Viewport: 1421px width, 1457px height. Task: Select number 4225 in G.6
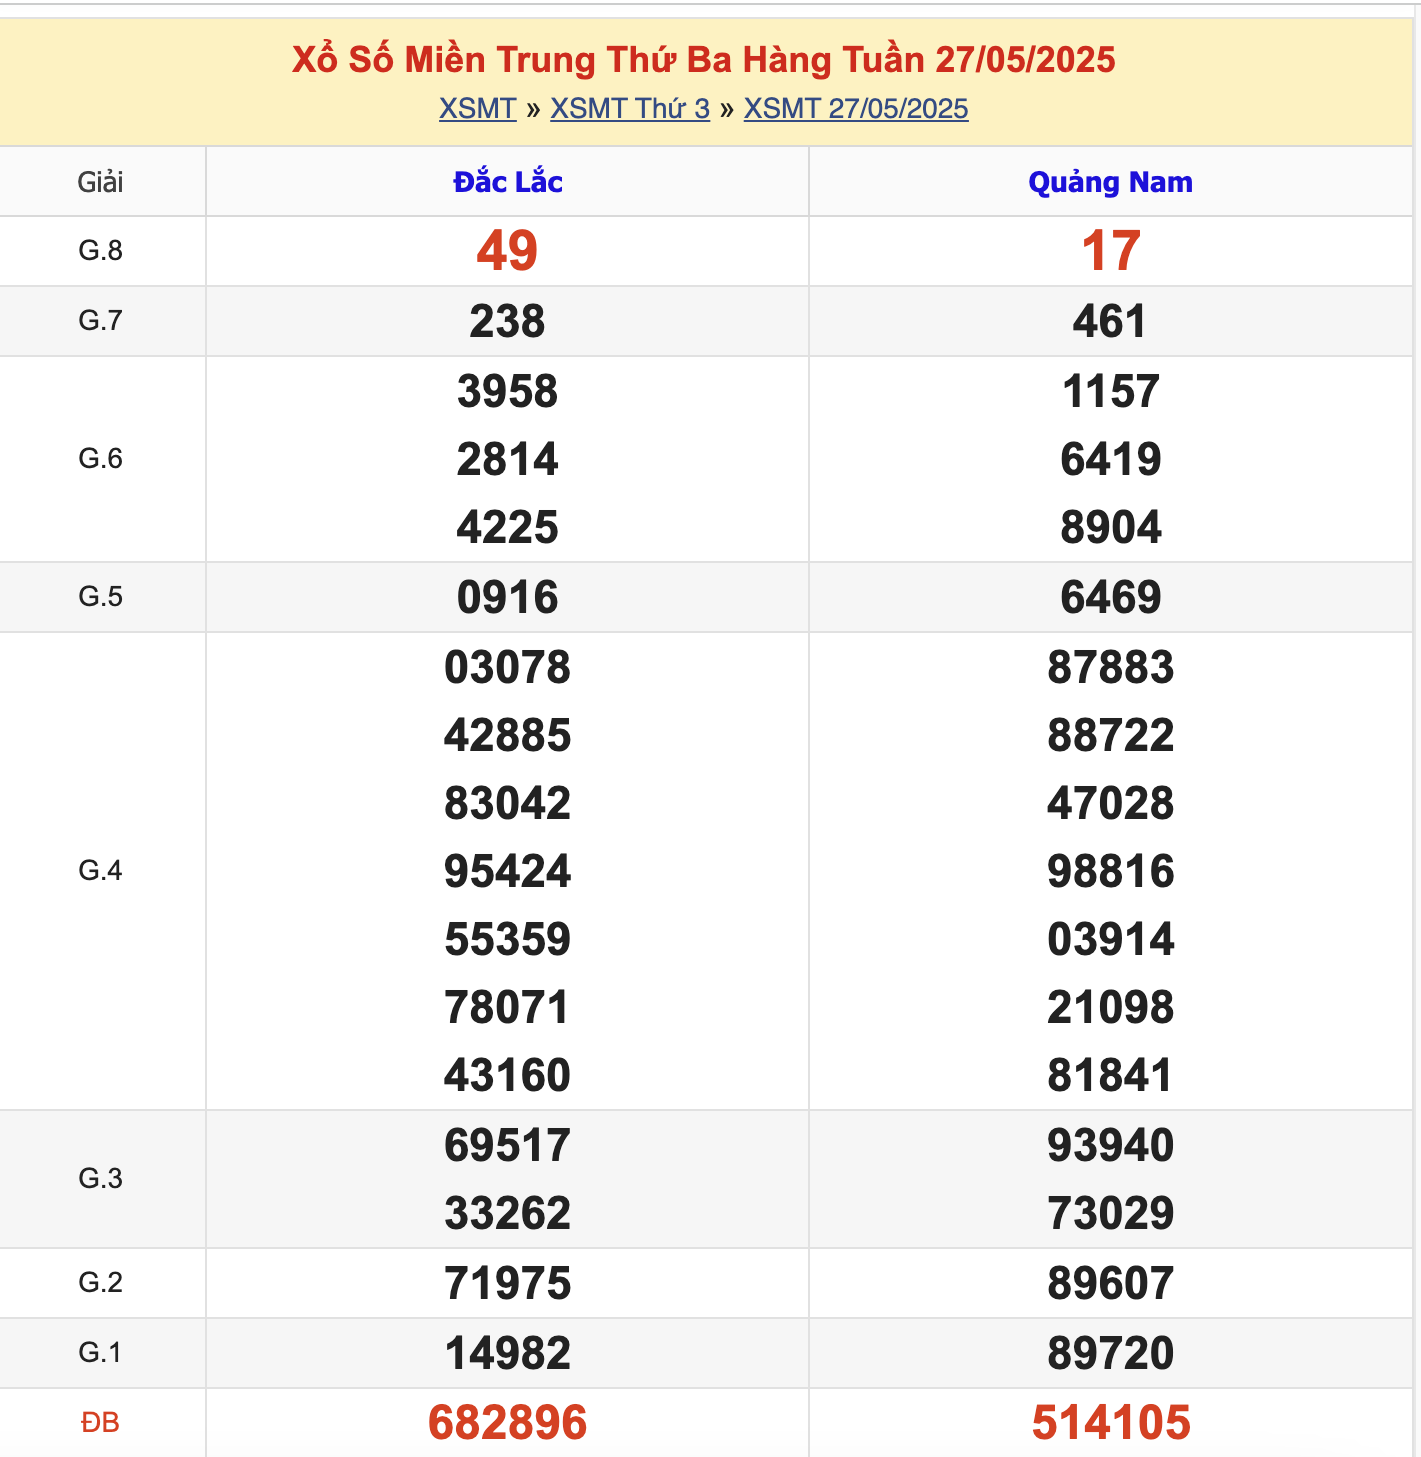(508, 527)
